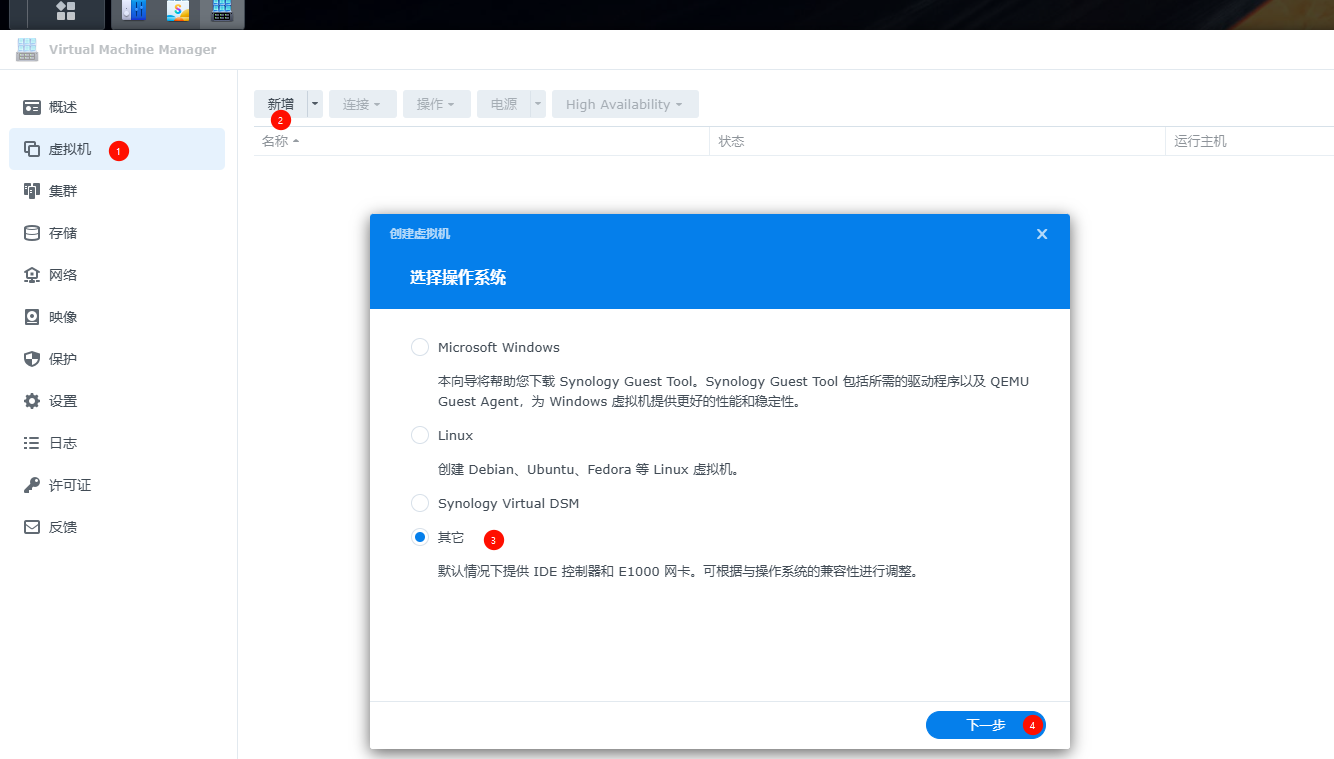1334x759 pixels.
Task: Open 保护 protection shield icon
Action: pyautogui.click(x=32, y=359)
